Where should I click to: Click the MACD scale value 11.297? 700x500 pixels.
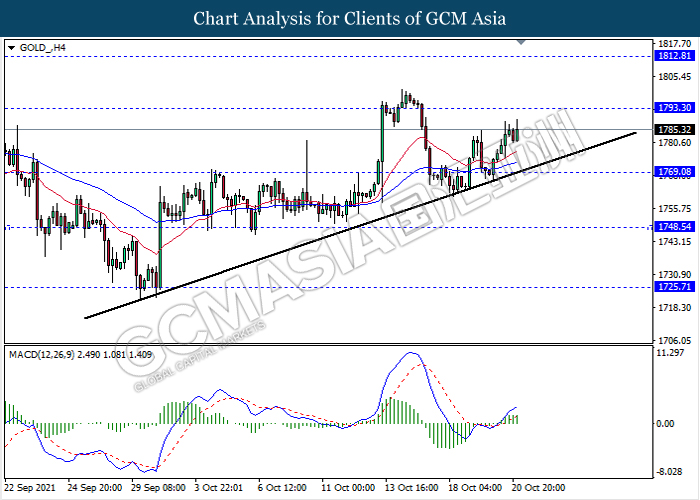coord(671,353)
